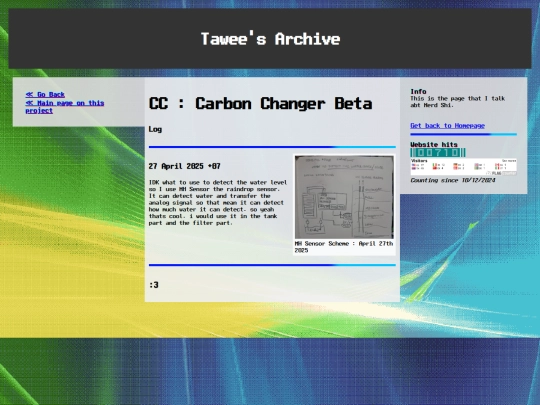Click the "27 April 2025 +07" date
Screen dimensions: 540x405
pos(184,166)
